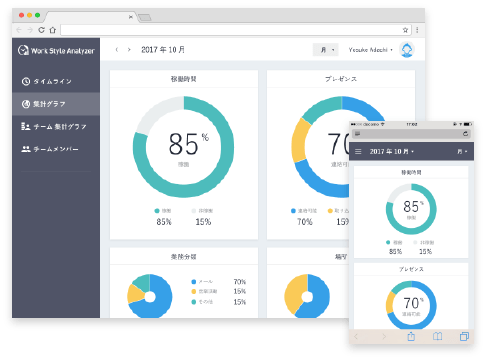The image size is (486, 360).
Task: Click the people icon beside チームメンバー
Action: [26, 149]
